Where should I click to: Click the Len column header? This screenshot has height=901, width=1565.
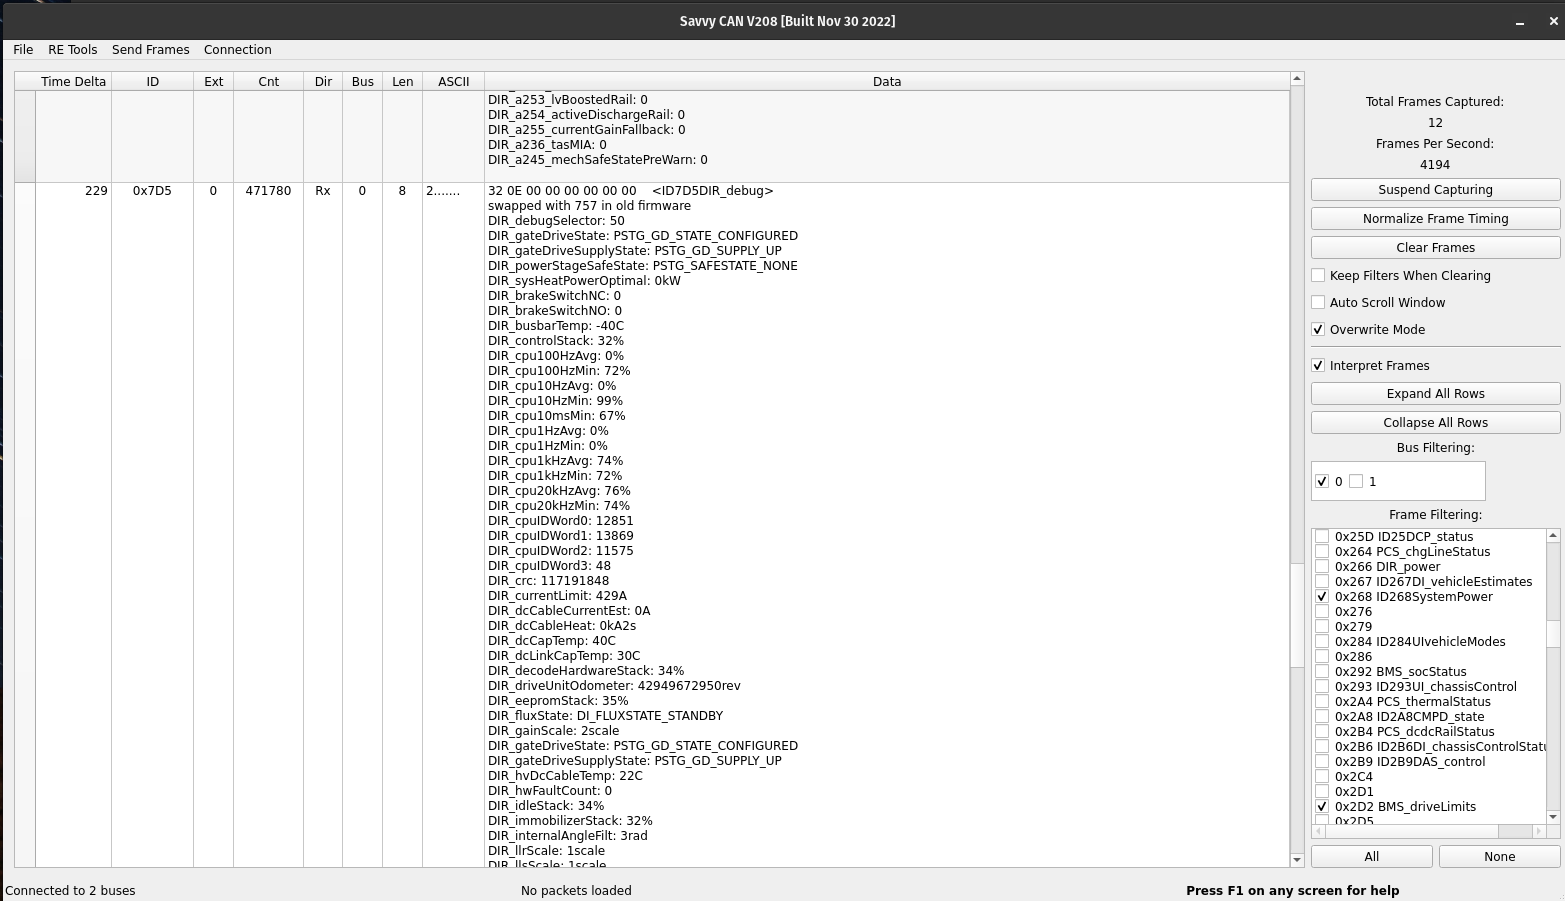tap(402, 82)
